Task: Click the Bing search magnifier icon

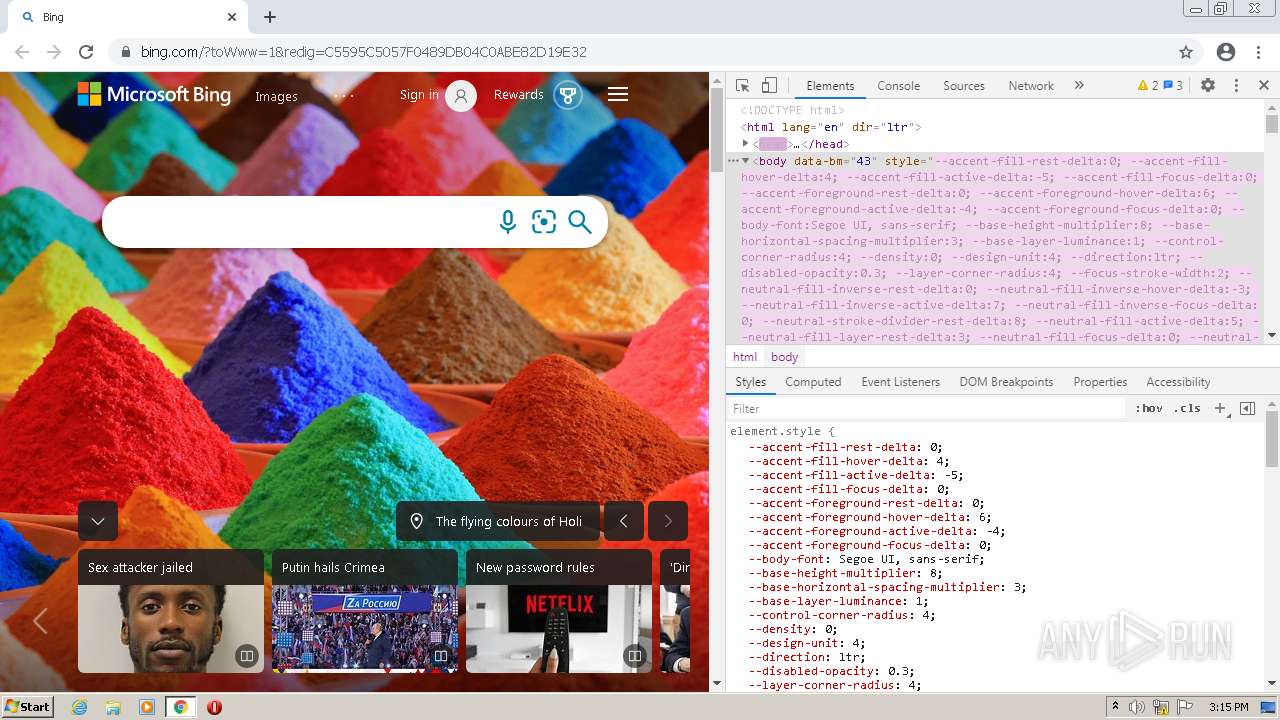Action: [580, 222]
